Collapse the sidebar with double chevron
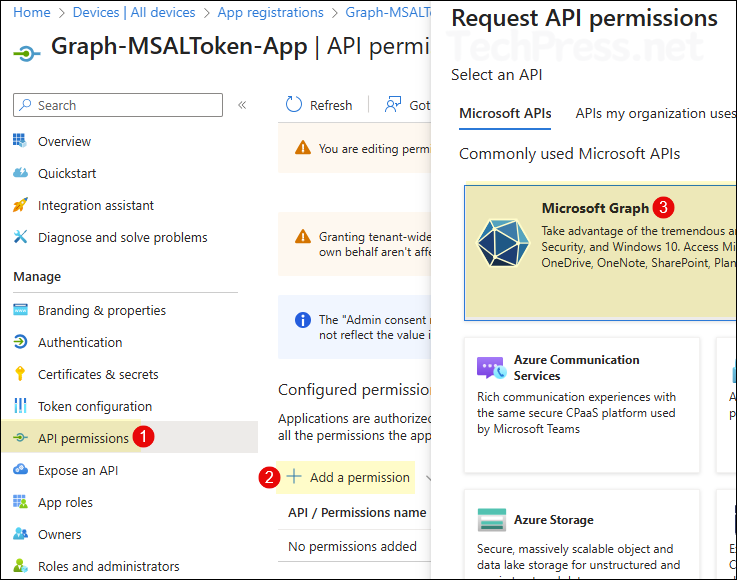 242,105
